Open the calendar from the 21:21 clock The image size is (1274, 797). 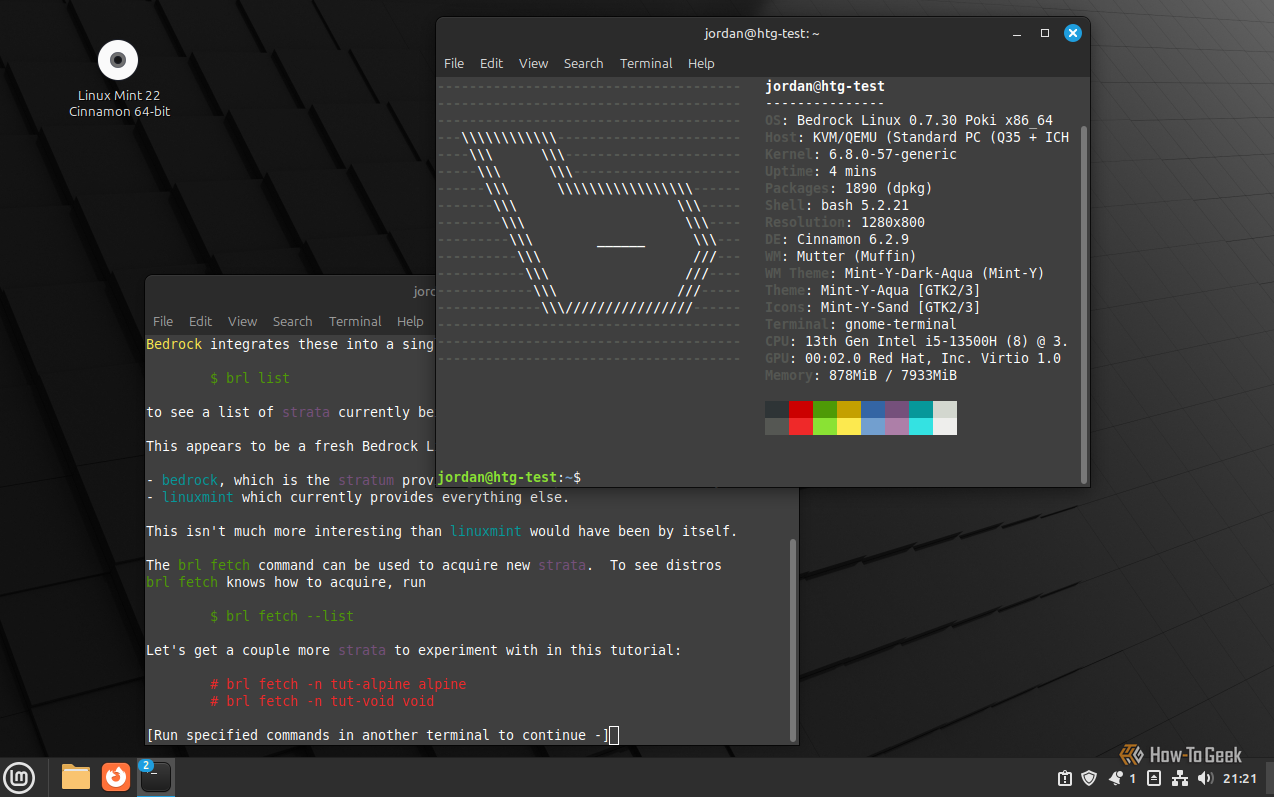[x=1240, y=778]
